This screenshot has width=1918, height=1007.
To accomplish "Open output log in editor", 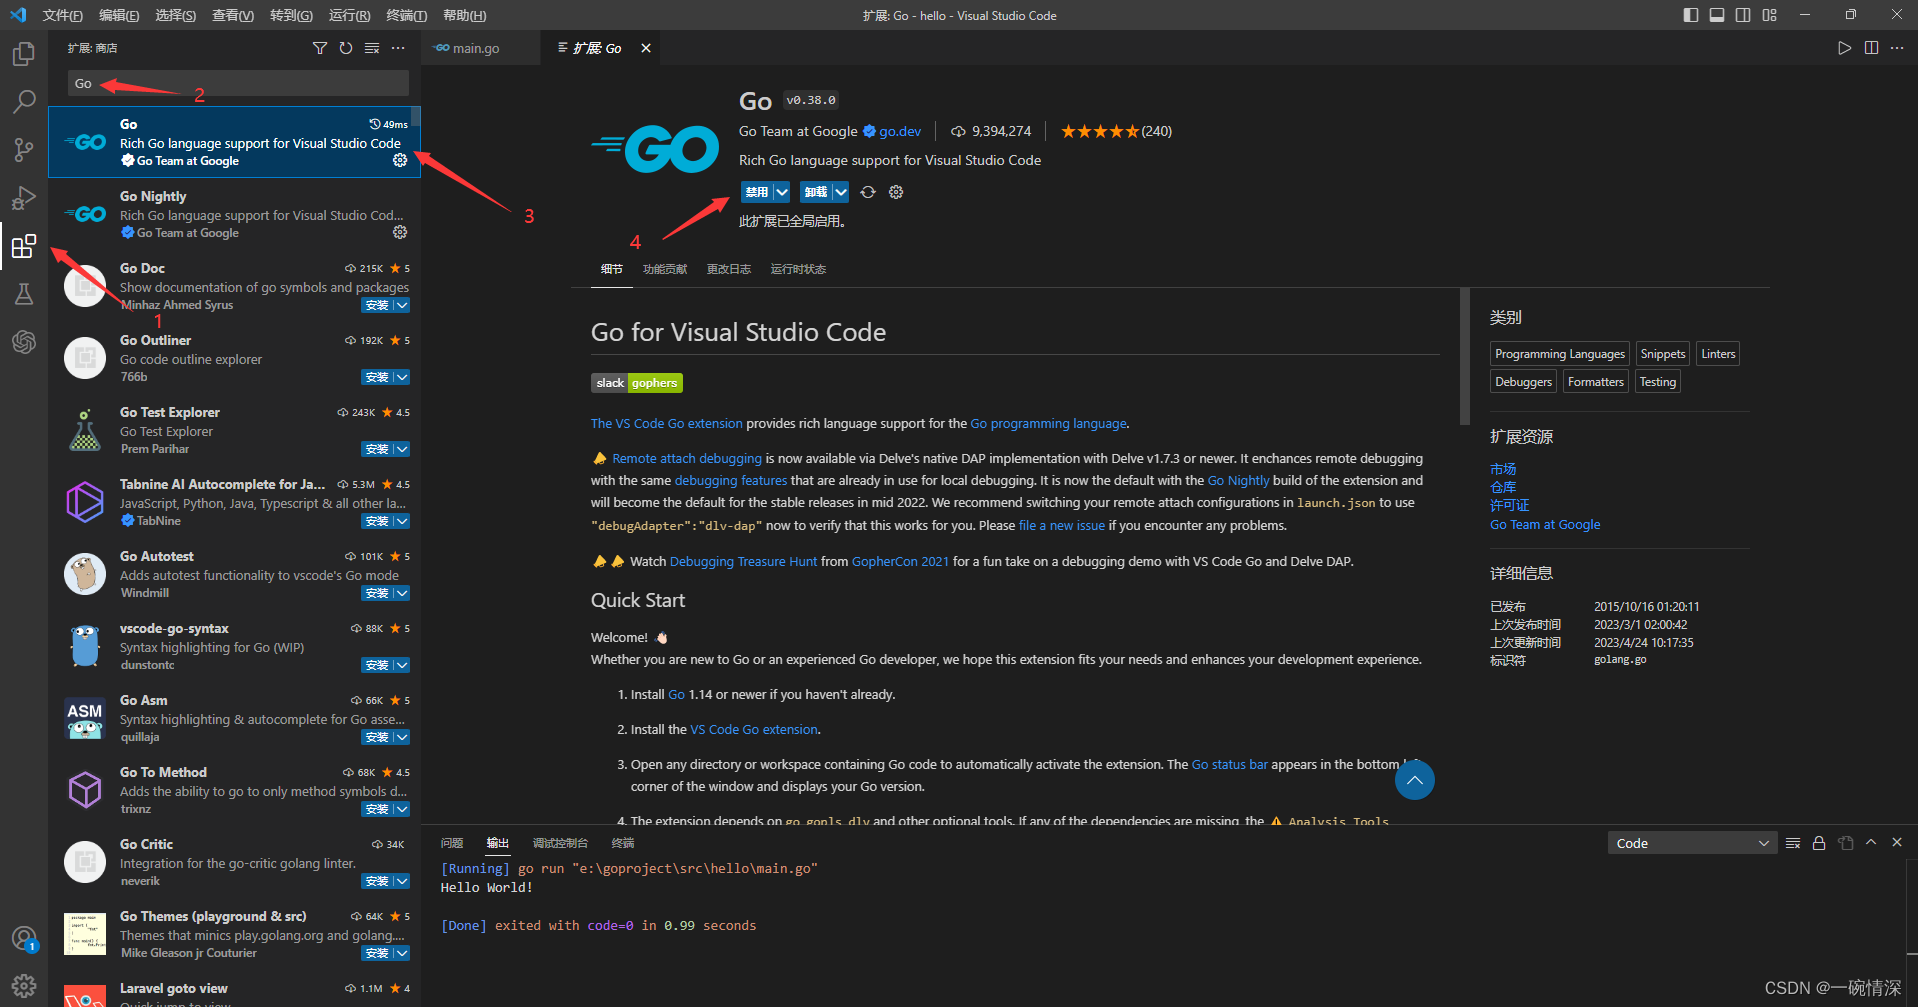I will 1846,843.
